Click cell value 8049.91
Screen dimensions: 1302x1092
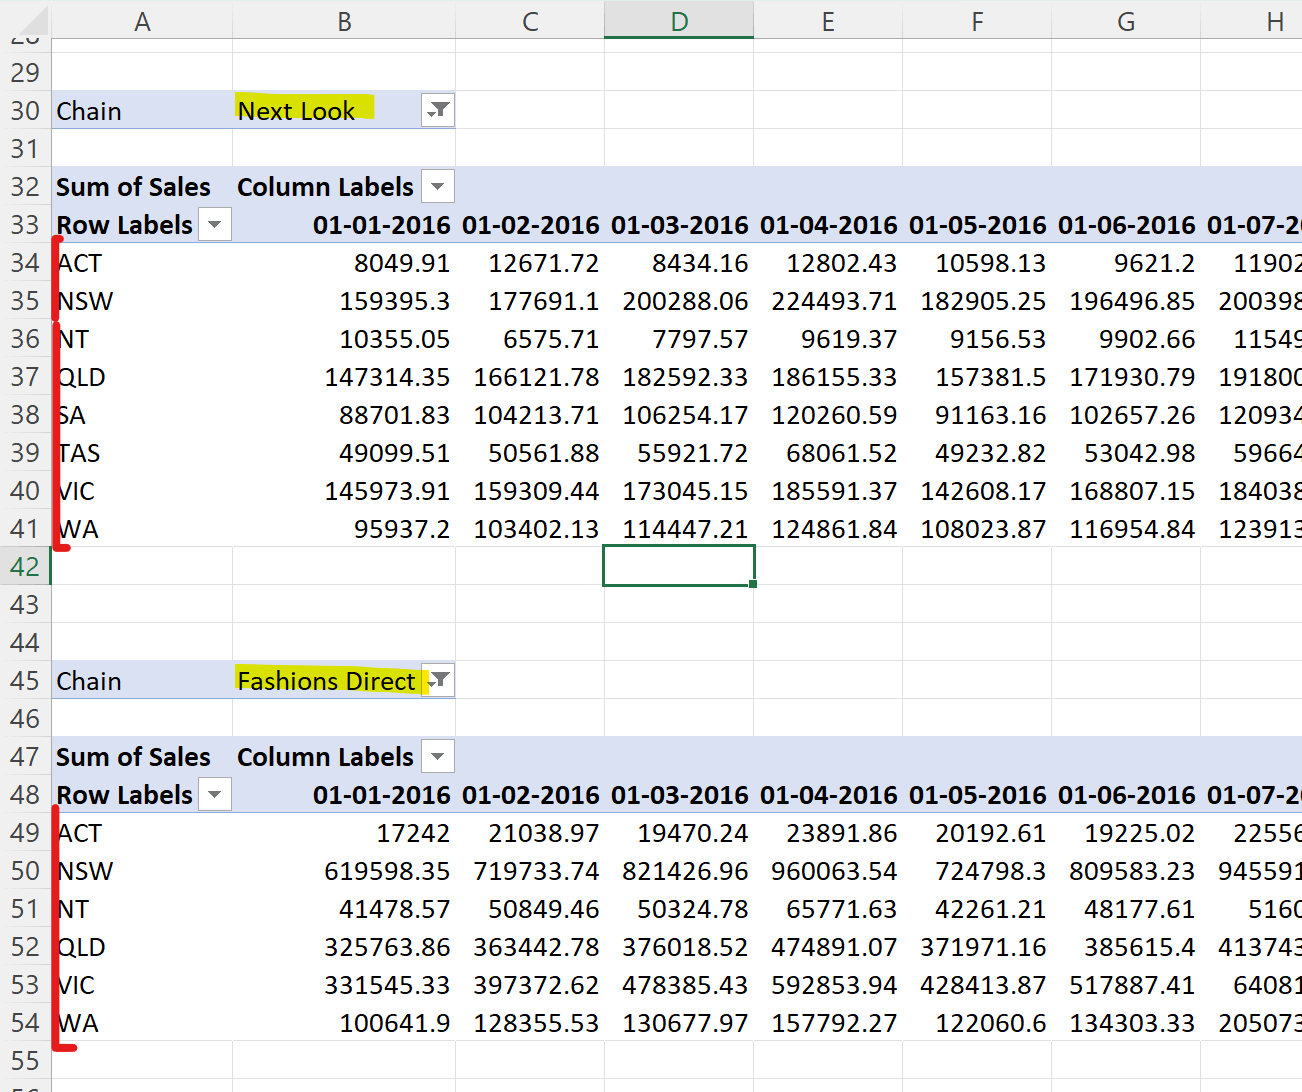344,262
